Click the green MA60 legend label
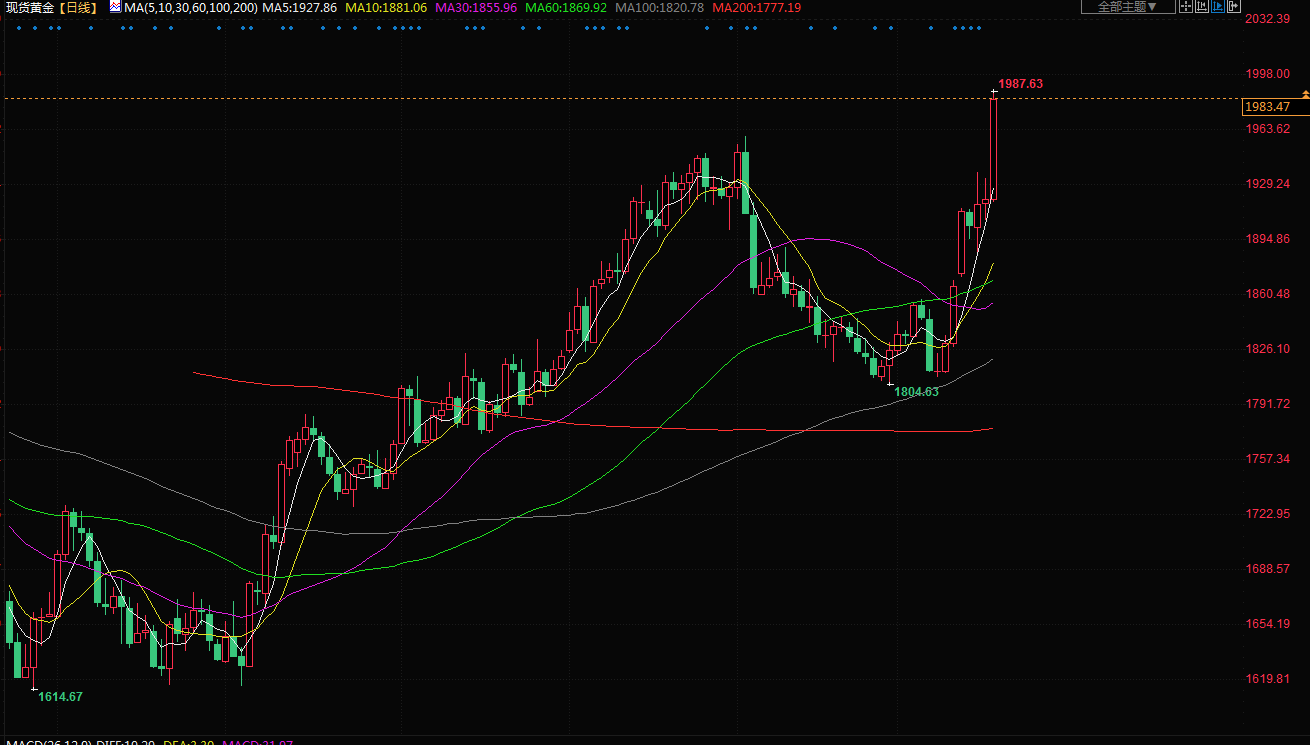 click(x=566, y=8)
